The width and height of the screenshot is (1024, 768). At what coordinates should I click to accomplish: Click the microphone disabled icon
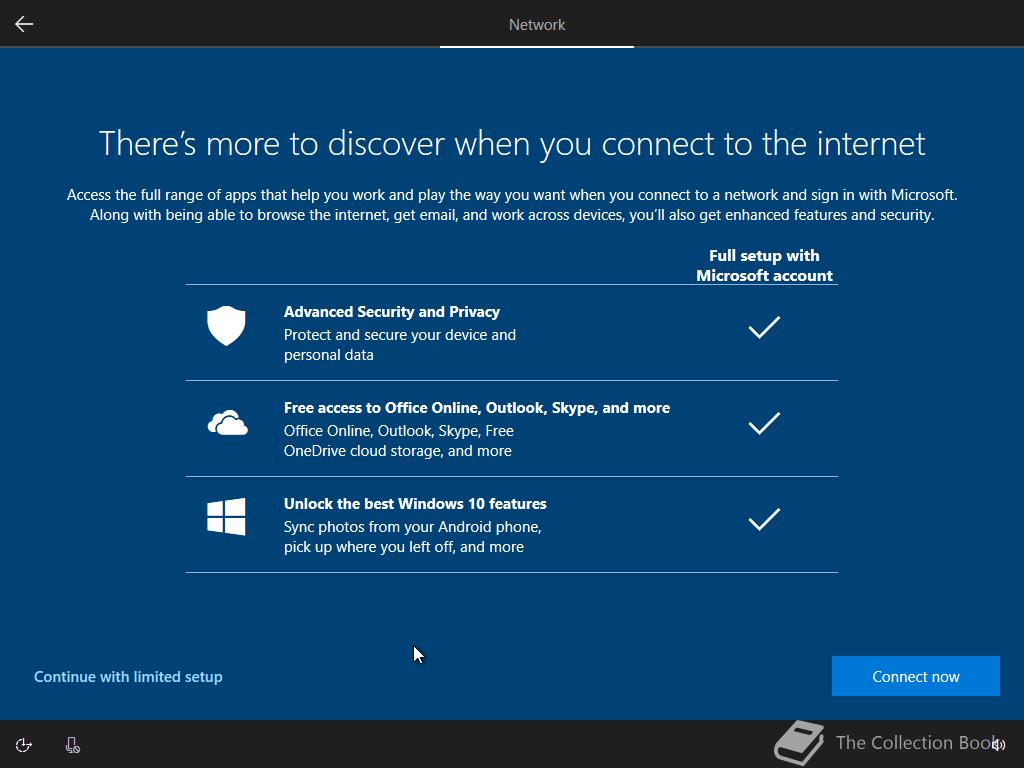click(72, 745)
